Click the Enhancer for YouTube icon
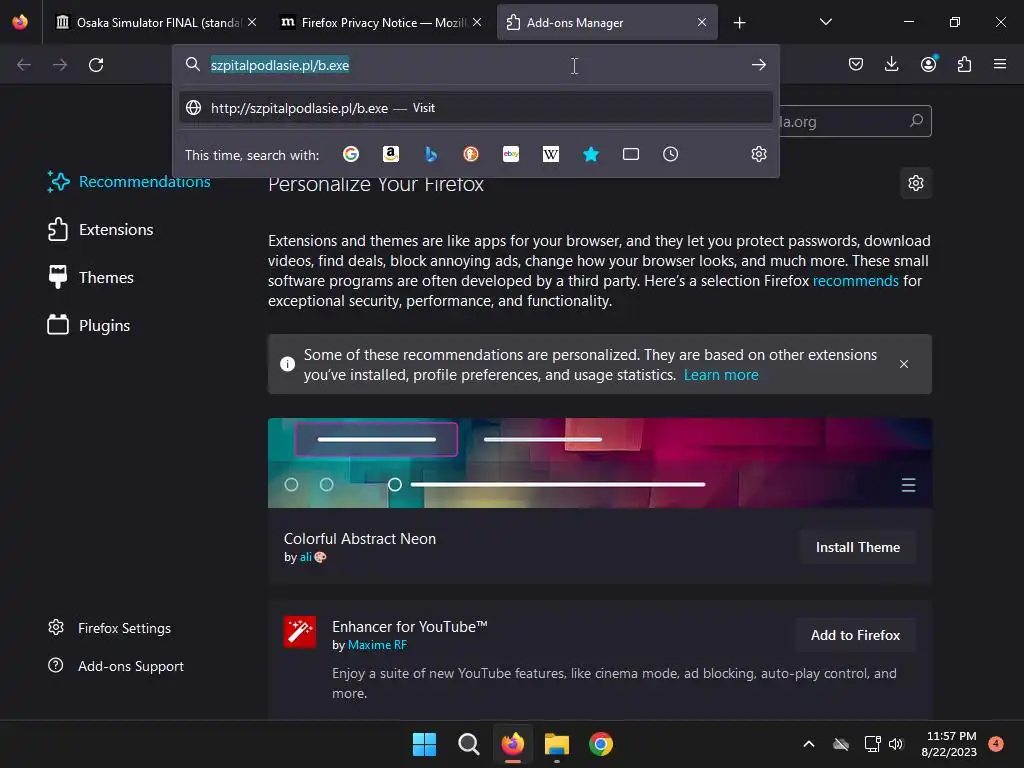The width and height of the screenshot is (1024, 768). point(300,632)
